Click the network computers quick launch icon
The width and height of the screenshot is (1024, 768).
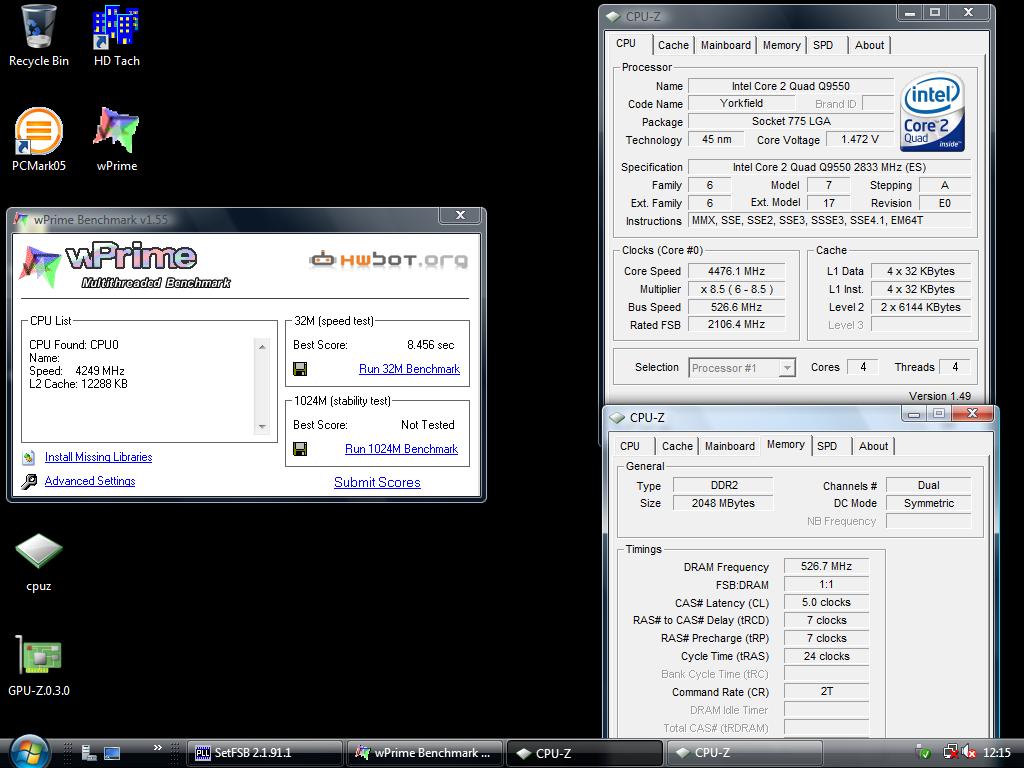(x=89, y=753)
